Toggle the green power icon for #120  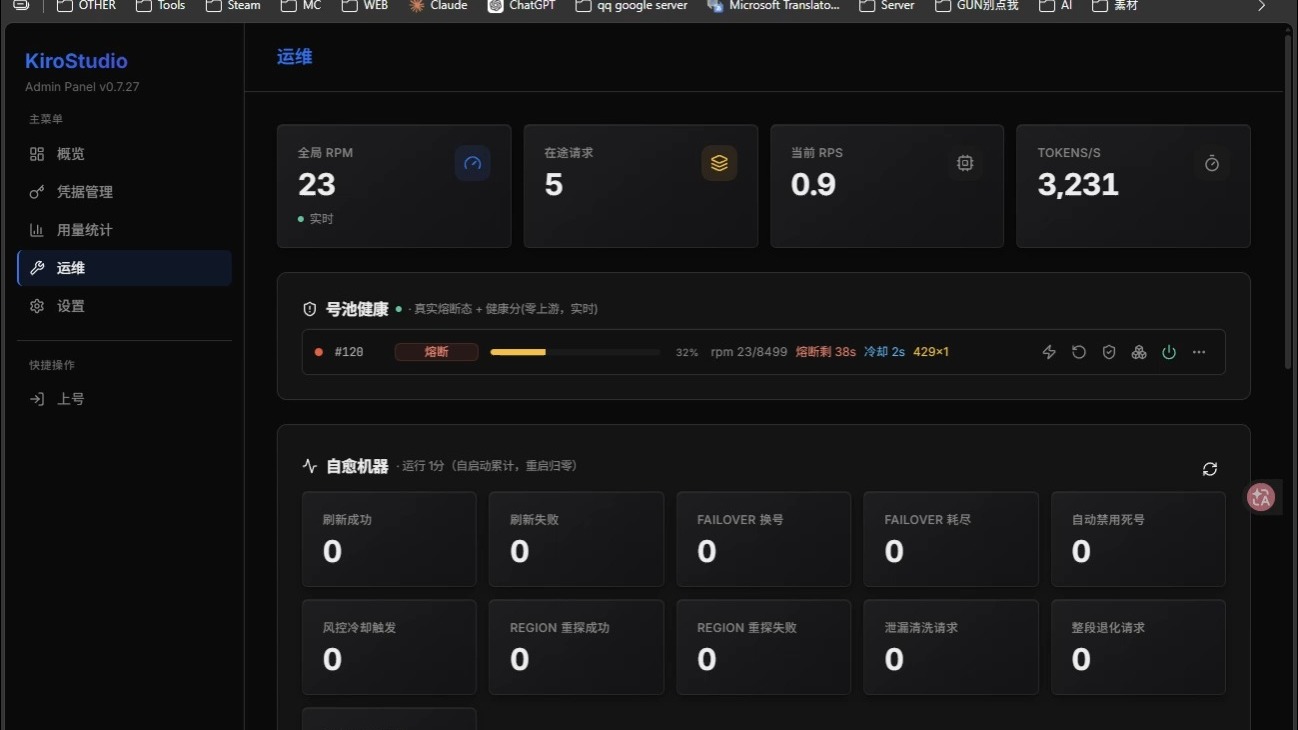click(x=1169, y=352)
